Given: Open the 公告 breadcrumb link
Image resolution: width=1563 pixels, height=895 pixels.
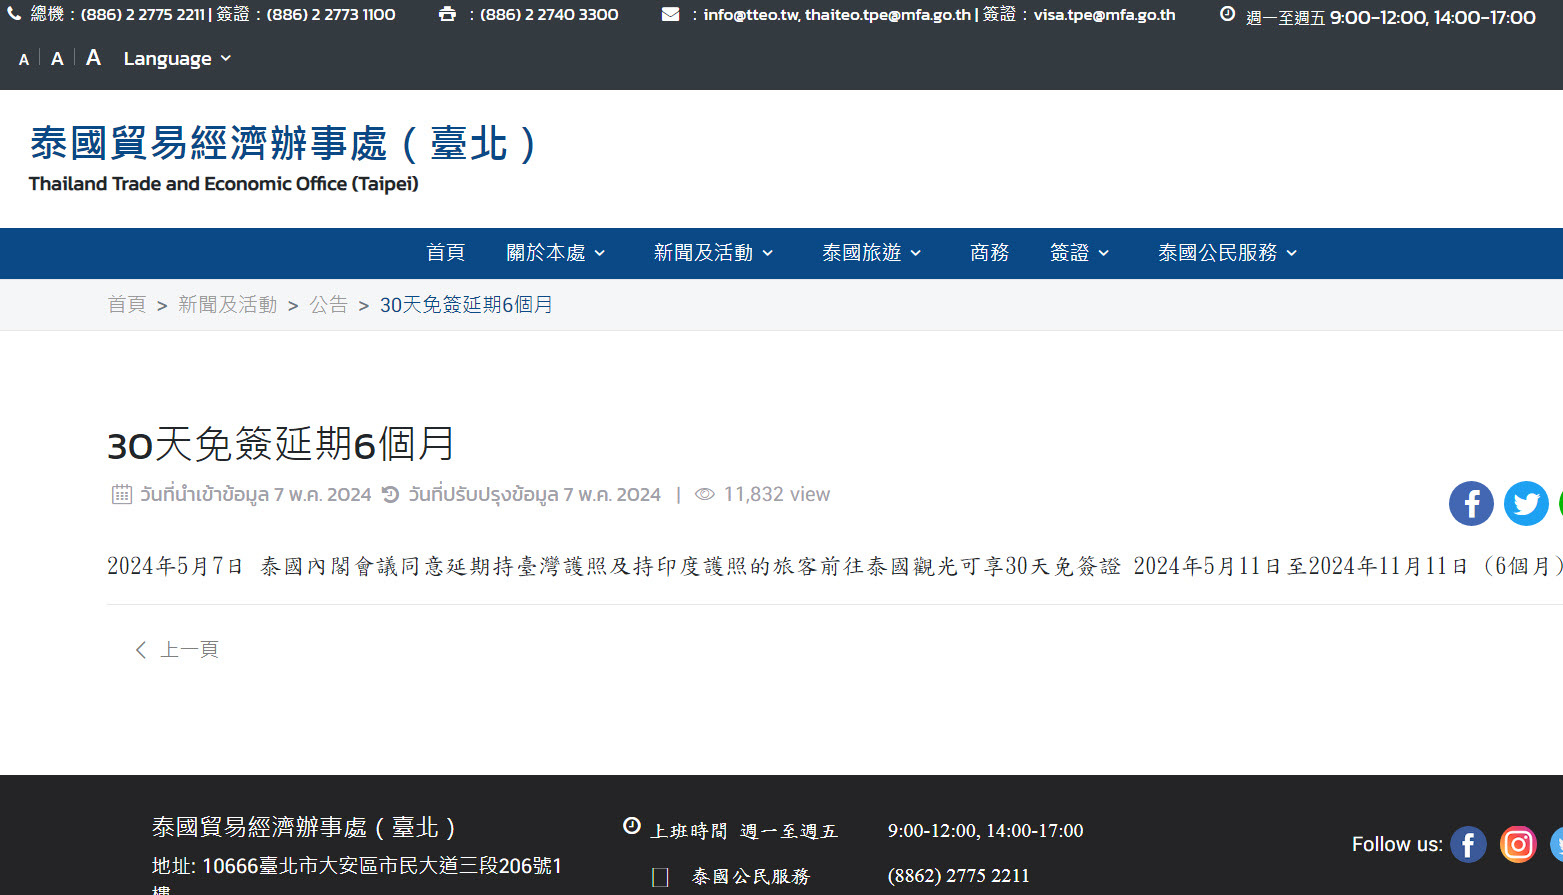Looking at the screenshot, I should click(329, 304).
